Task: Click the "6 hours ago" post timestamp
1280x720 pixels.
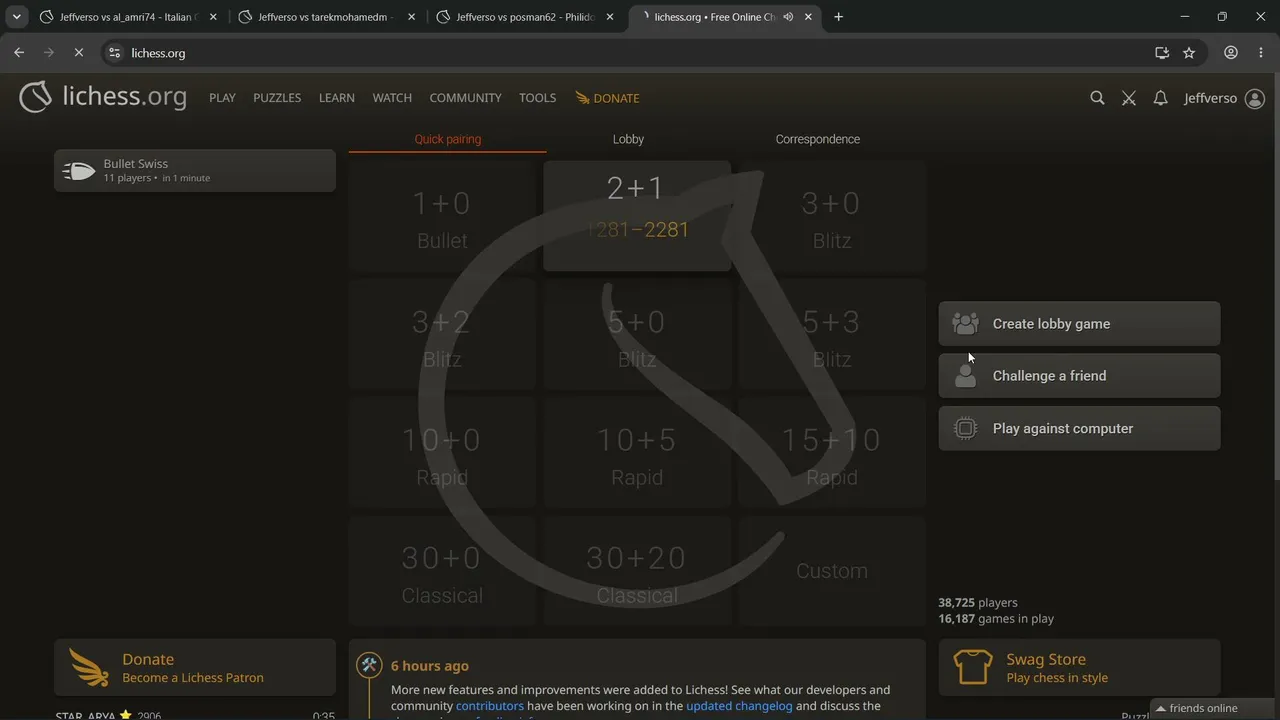Action: point(430,666)
